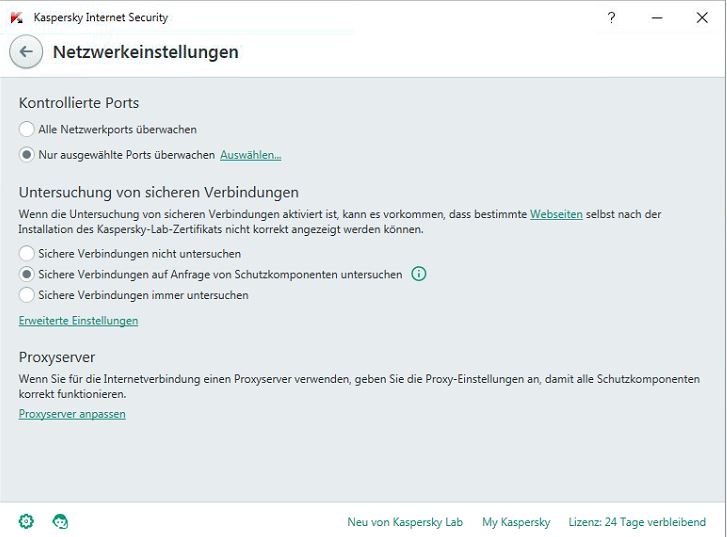This screenshot has width=727, height=537.
Task: Click Lizenz: 24 Tage verbleibend
Action: tap(637, 522)
